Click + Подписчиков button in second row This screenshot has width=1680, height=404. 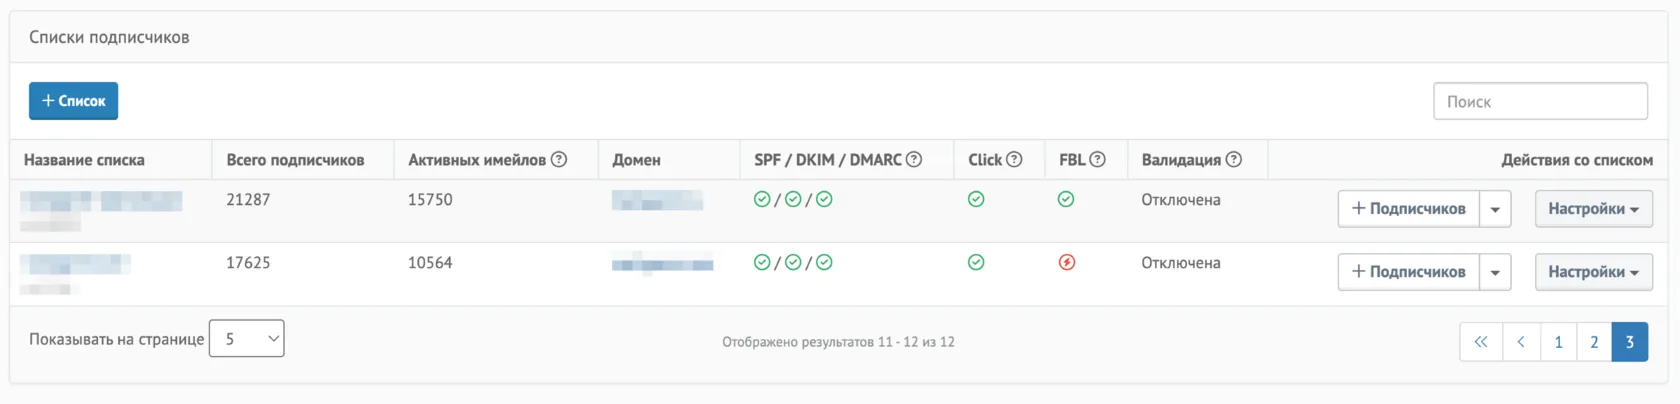1408,272
